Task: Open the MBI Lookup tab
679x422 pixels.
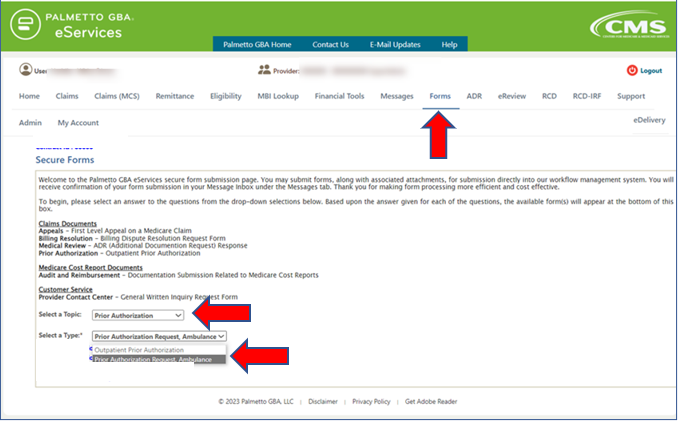Action: point(278,96)
